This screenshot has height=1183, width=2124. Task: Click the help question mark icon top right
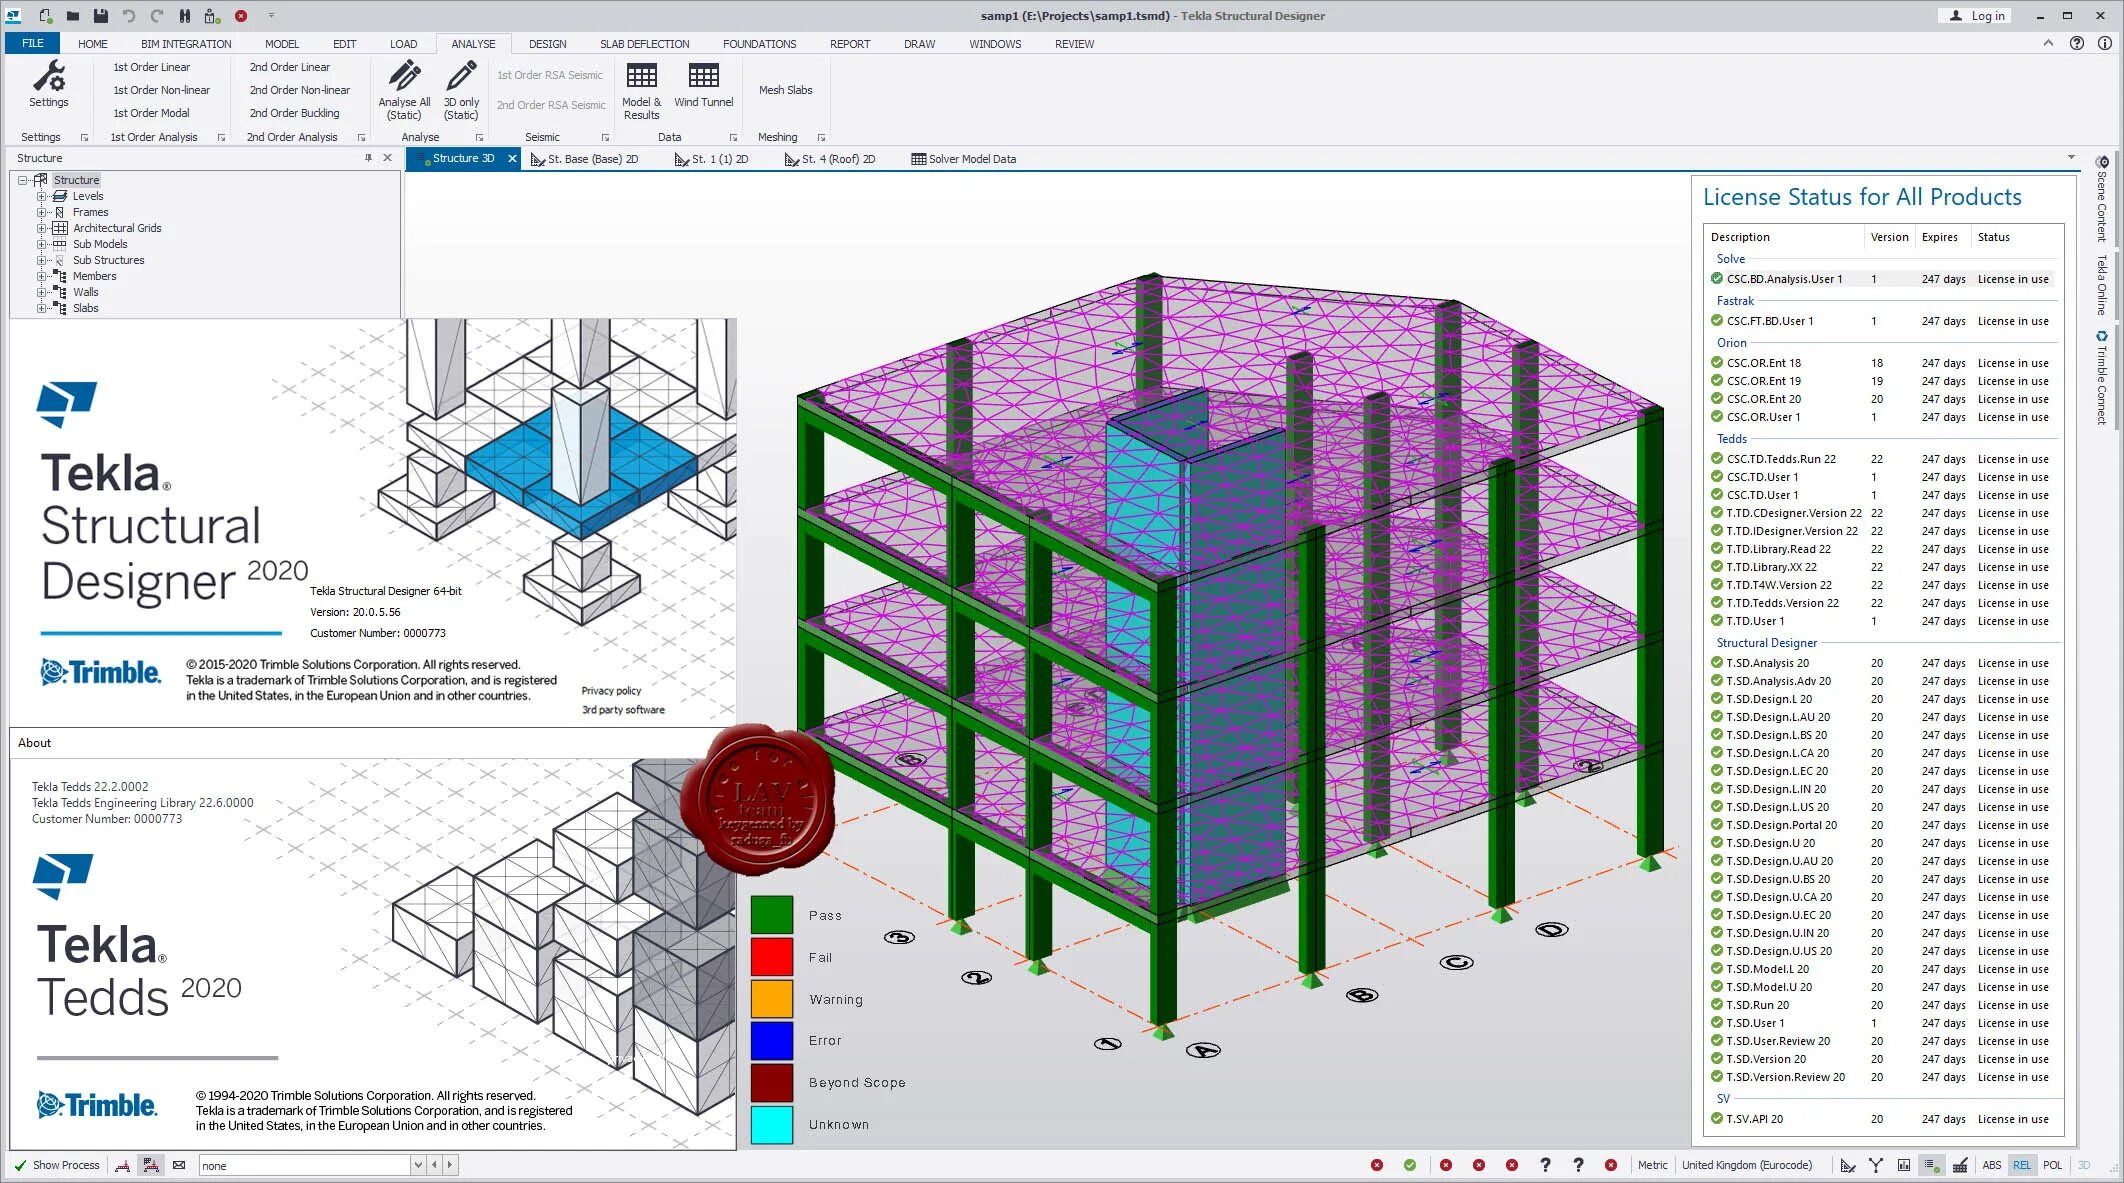point(2077,43)
